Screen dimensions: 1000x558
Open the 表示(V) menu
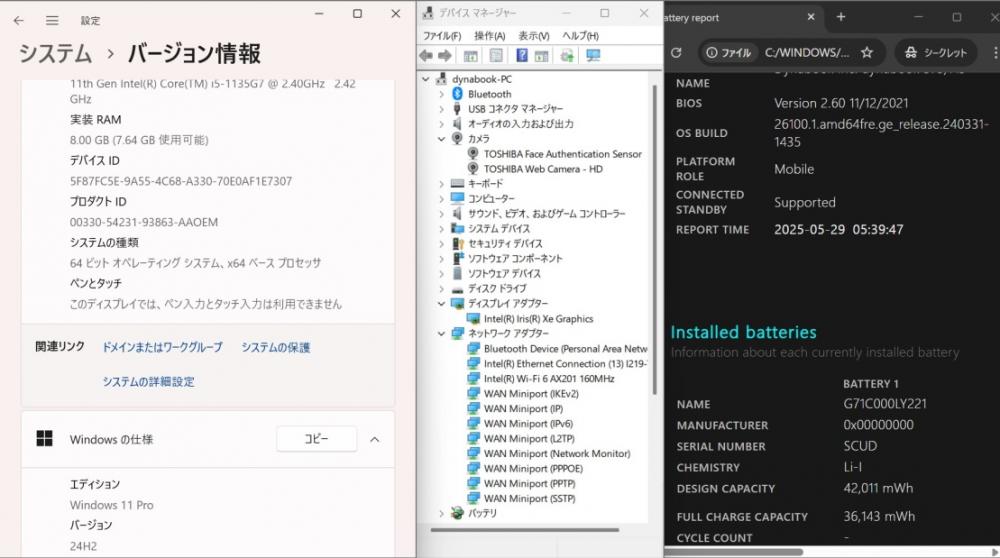coord(534,36)
